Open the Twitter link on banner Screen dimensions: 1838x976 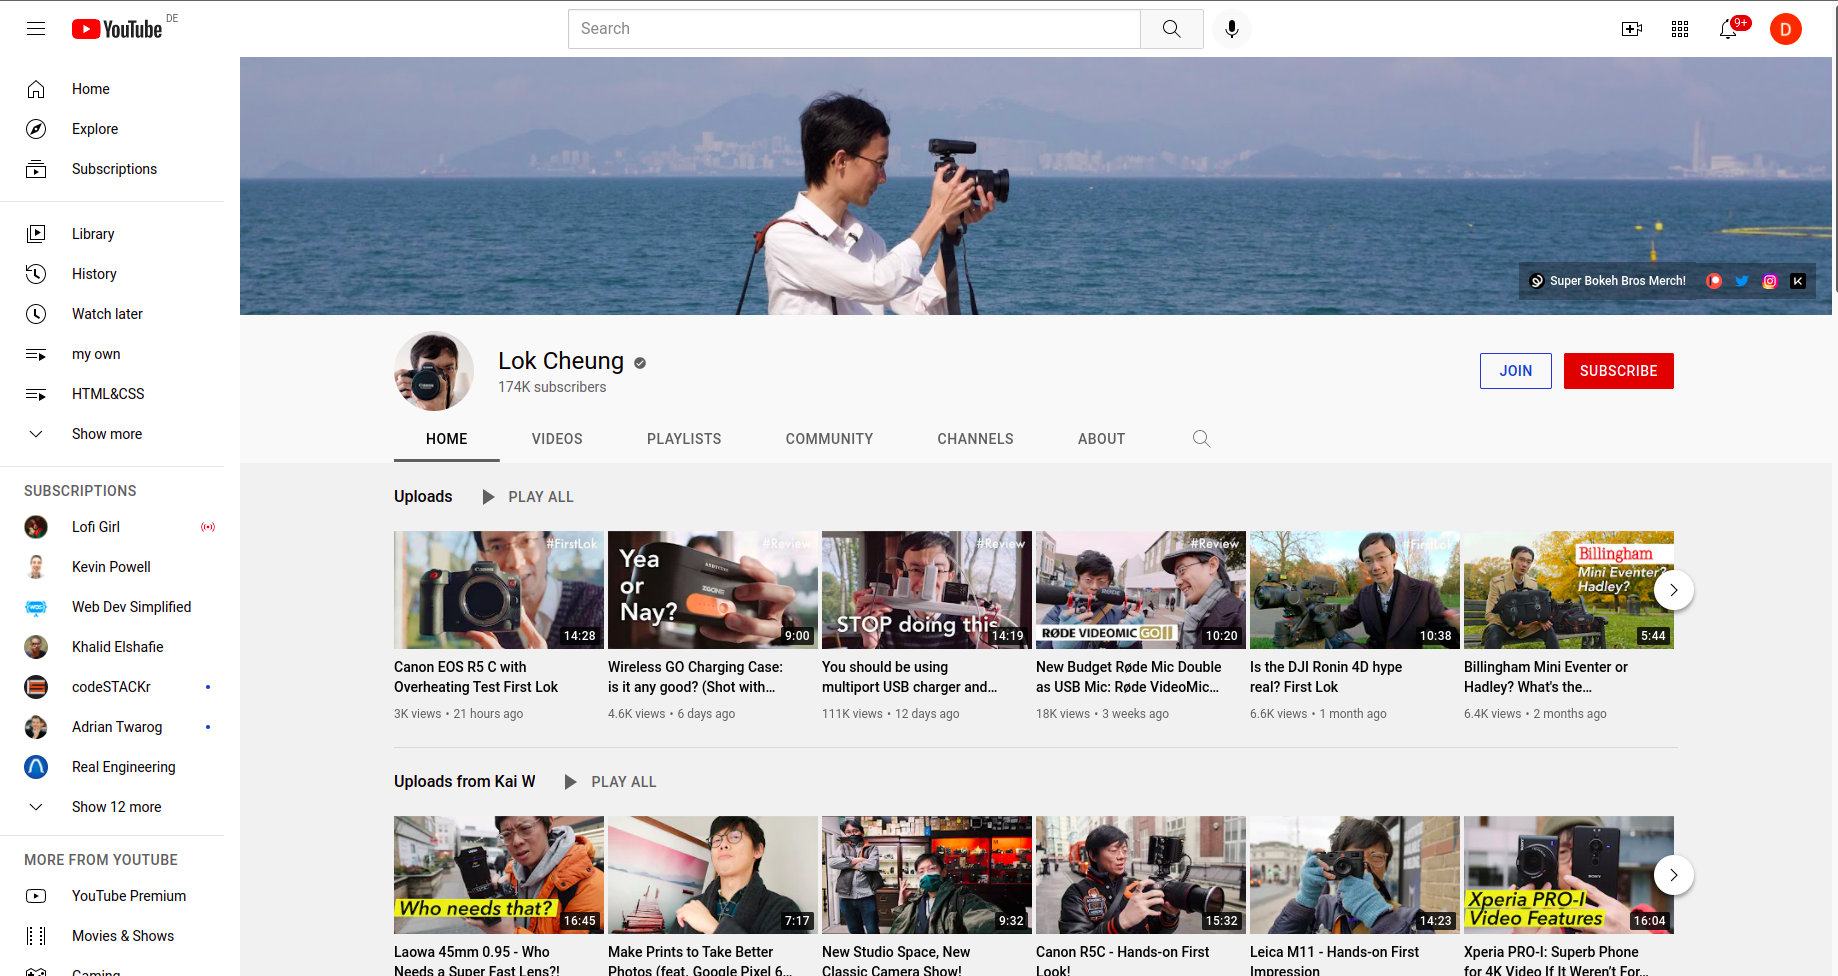(x=1742, y=281)
